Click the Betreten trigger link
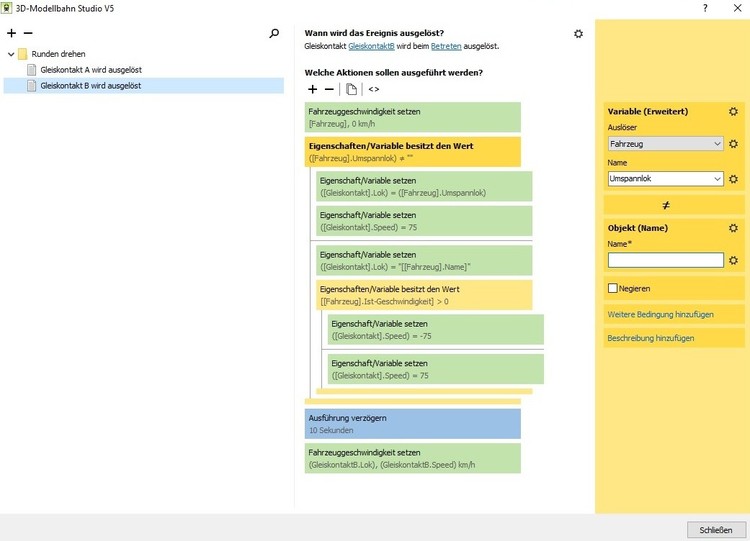 tap(445, 46)
